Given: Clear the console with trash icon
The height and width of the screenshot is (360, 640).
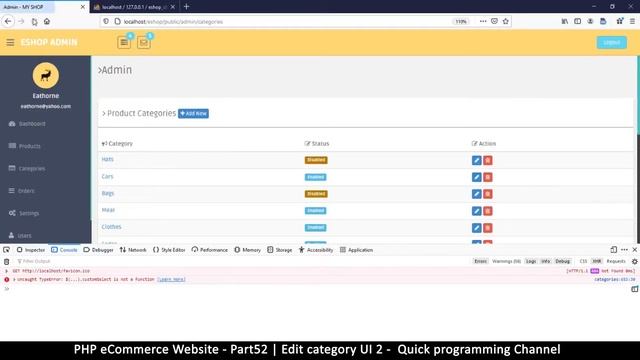Looking at the screenshot, I should [7, 261].
